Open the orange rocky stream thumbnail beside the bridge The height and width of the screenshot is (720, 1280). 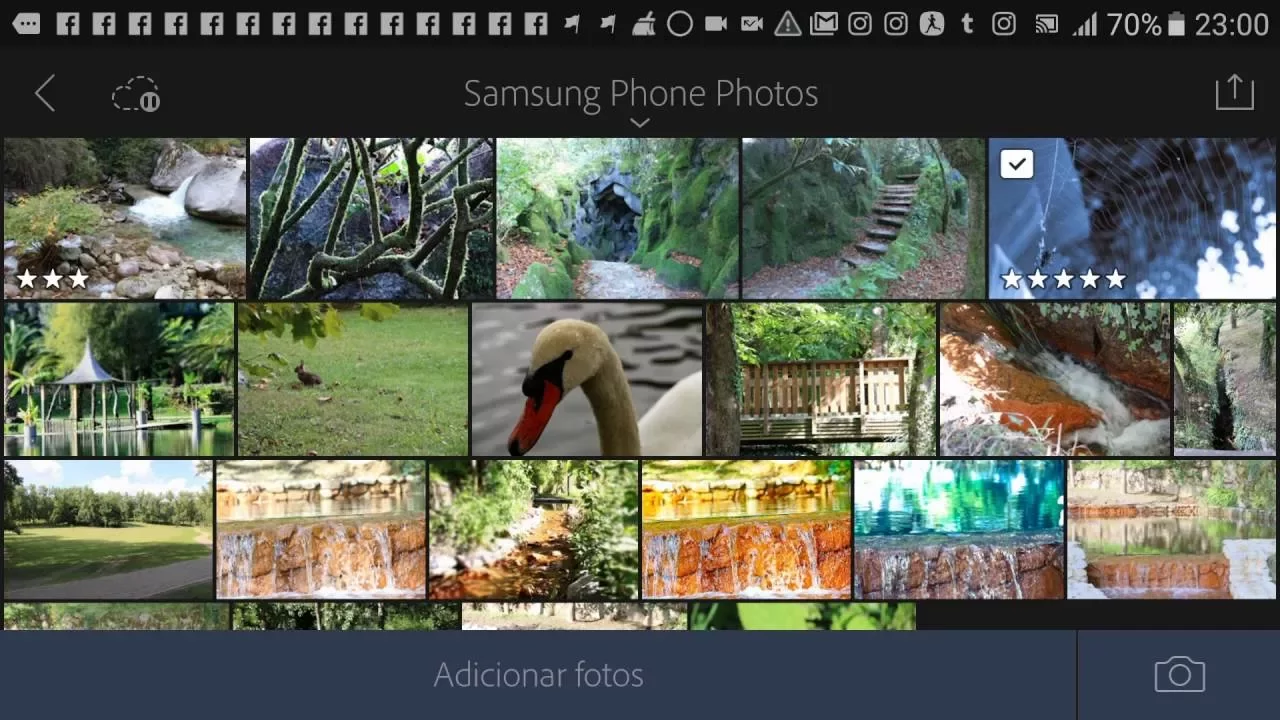pyautogui.click(x=1055, y=379)
